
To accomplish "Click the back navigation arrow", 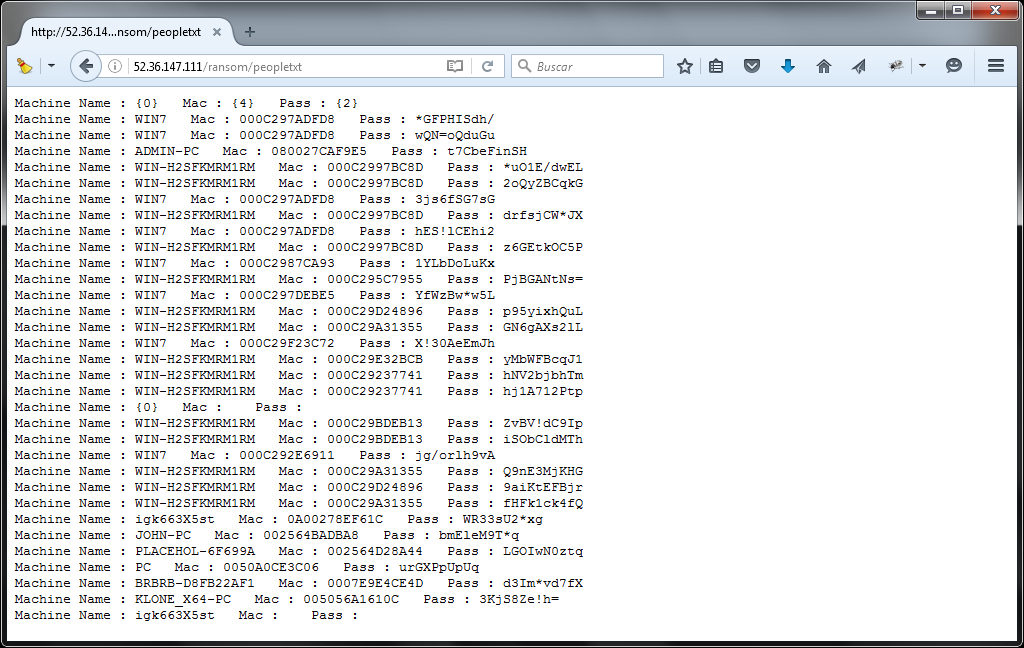I will 86,66.
